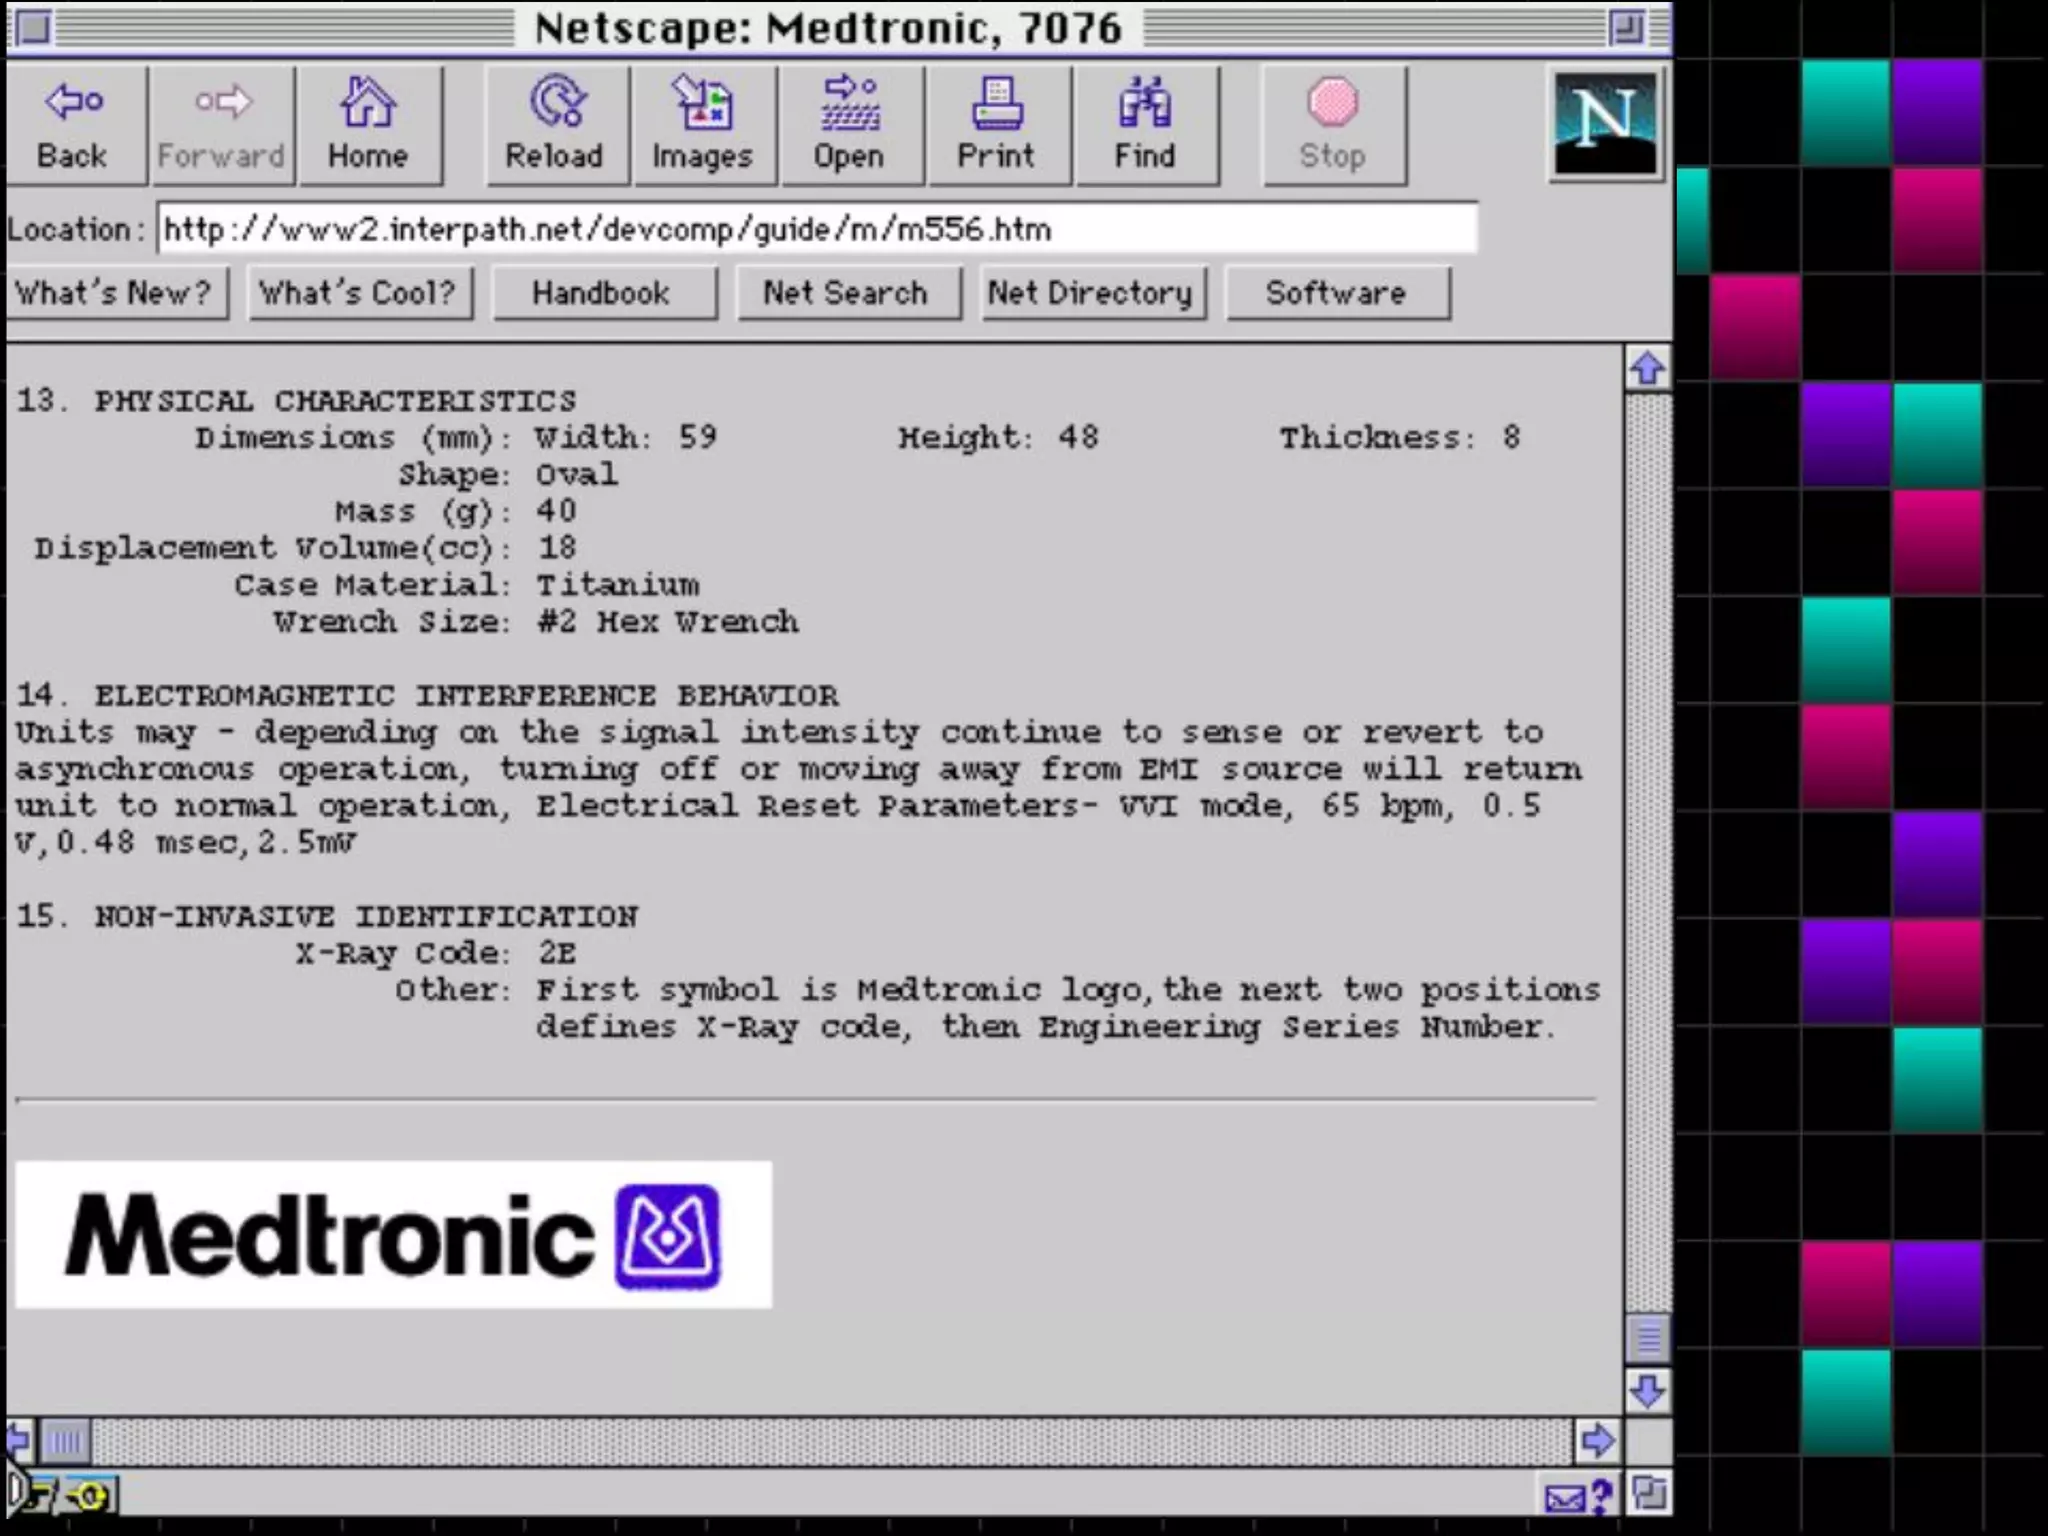The image size is (2048, 1536).
Task: Click the vertical scrollbar up arrow
Action: [1647, 368]
